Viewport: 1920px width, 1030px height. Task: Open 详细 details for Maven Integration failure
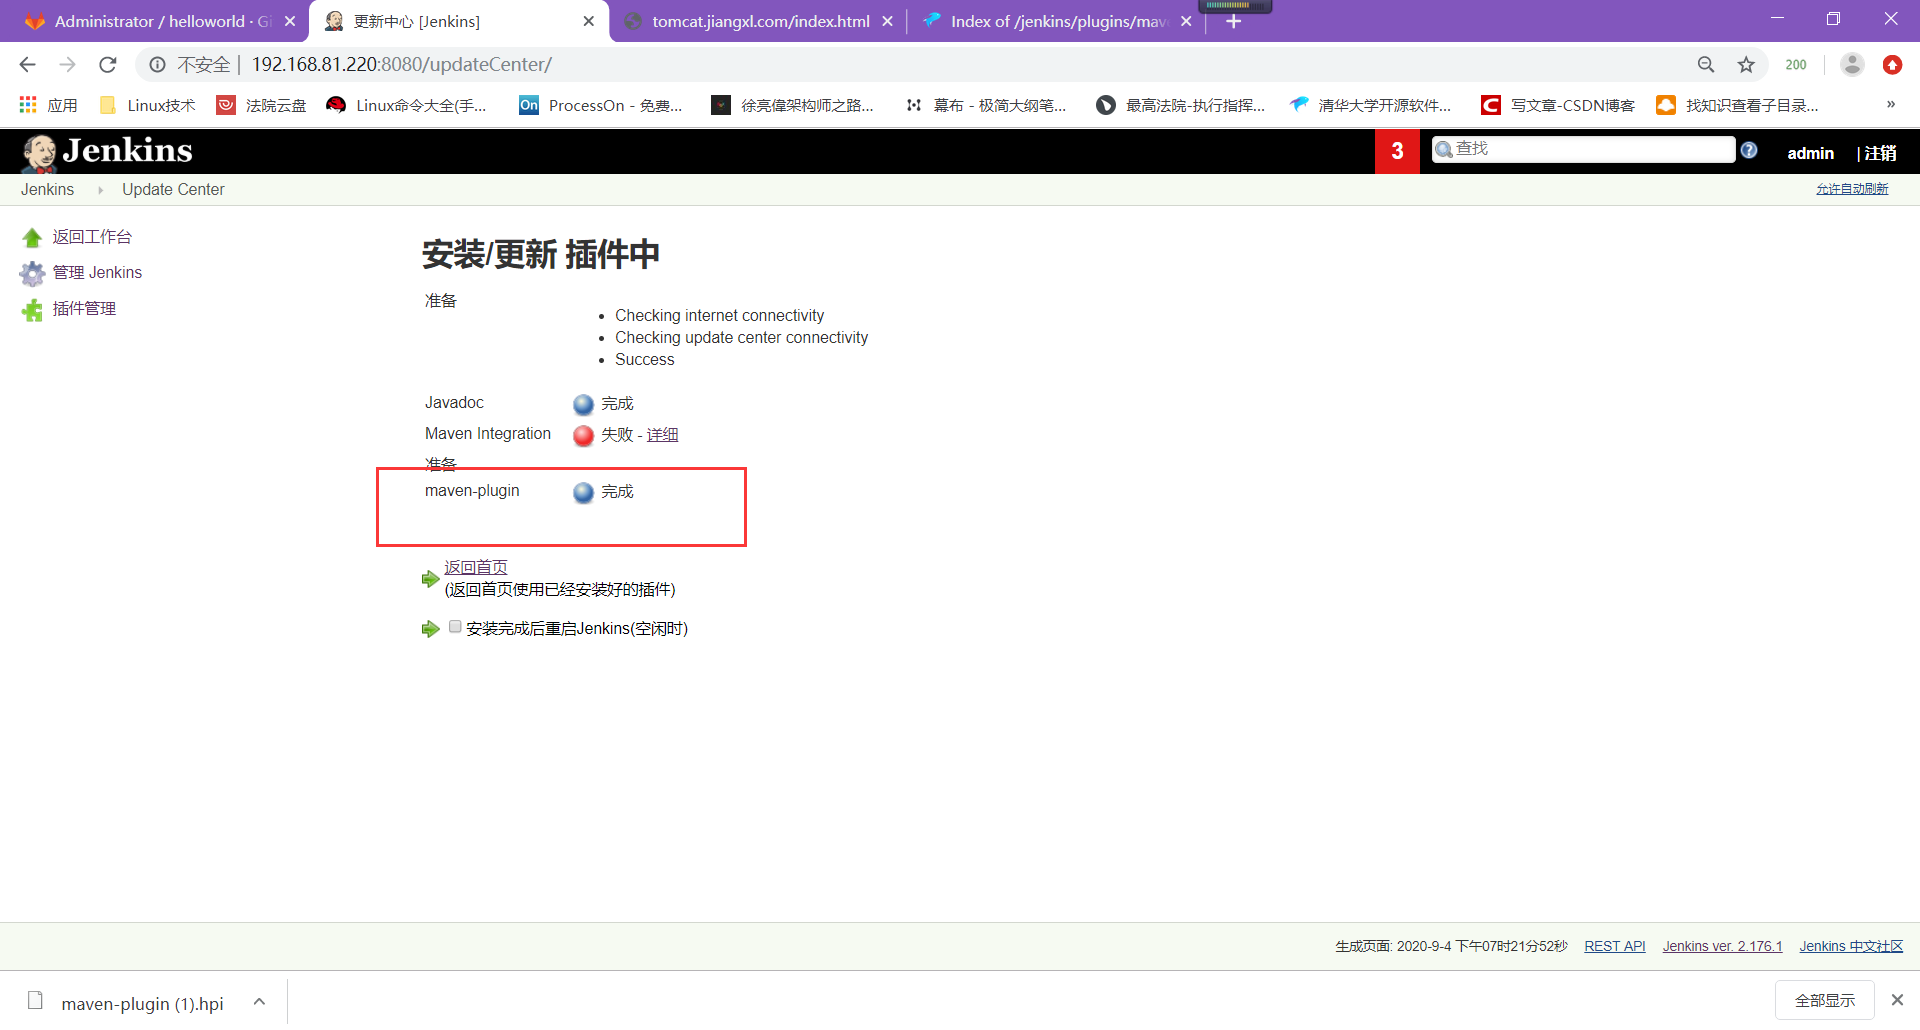662,434
